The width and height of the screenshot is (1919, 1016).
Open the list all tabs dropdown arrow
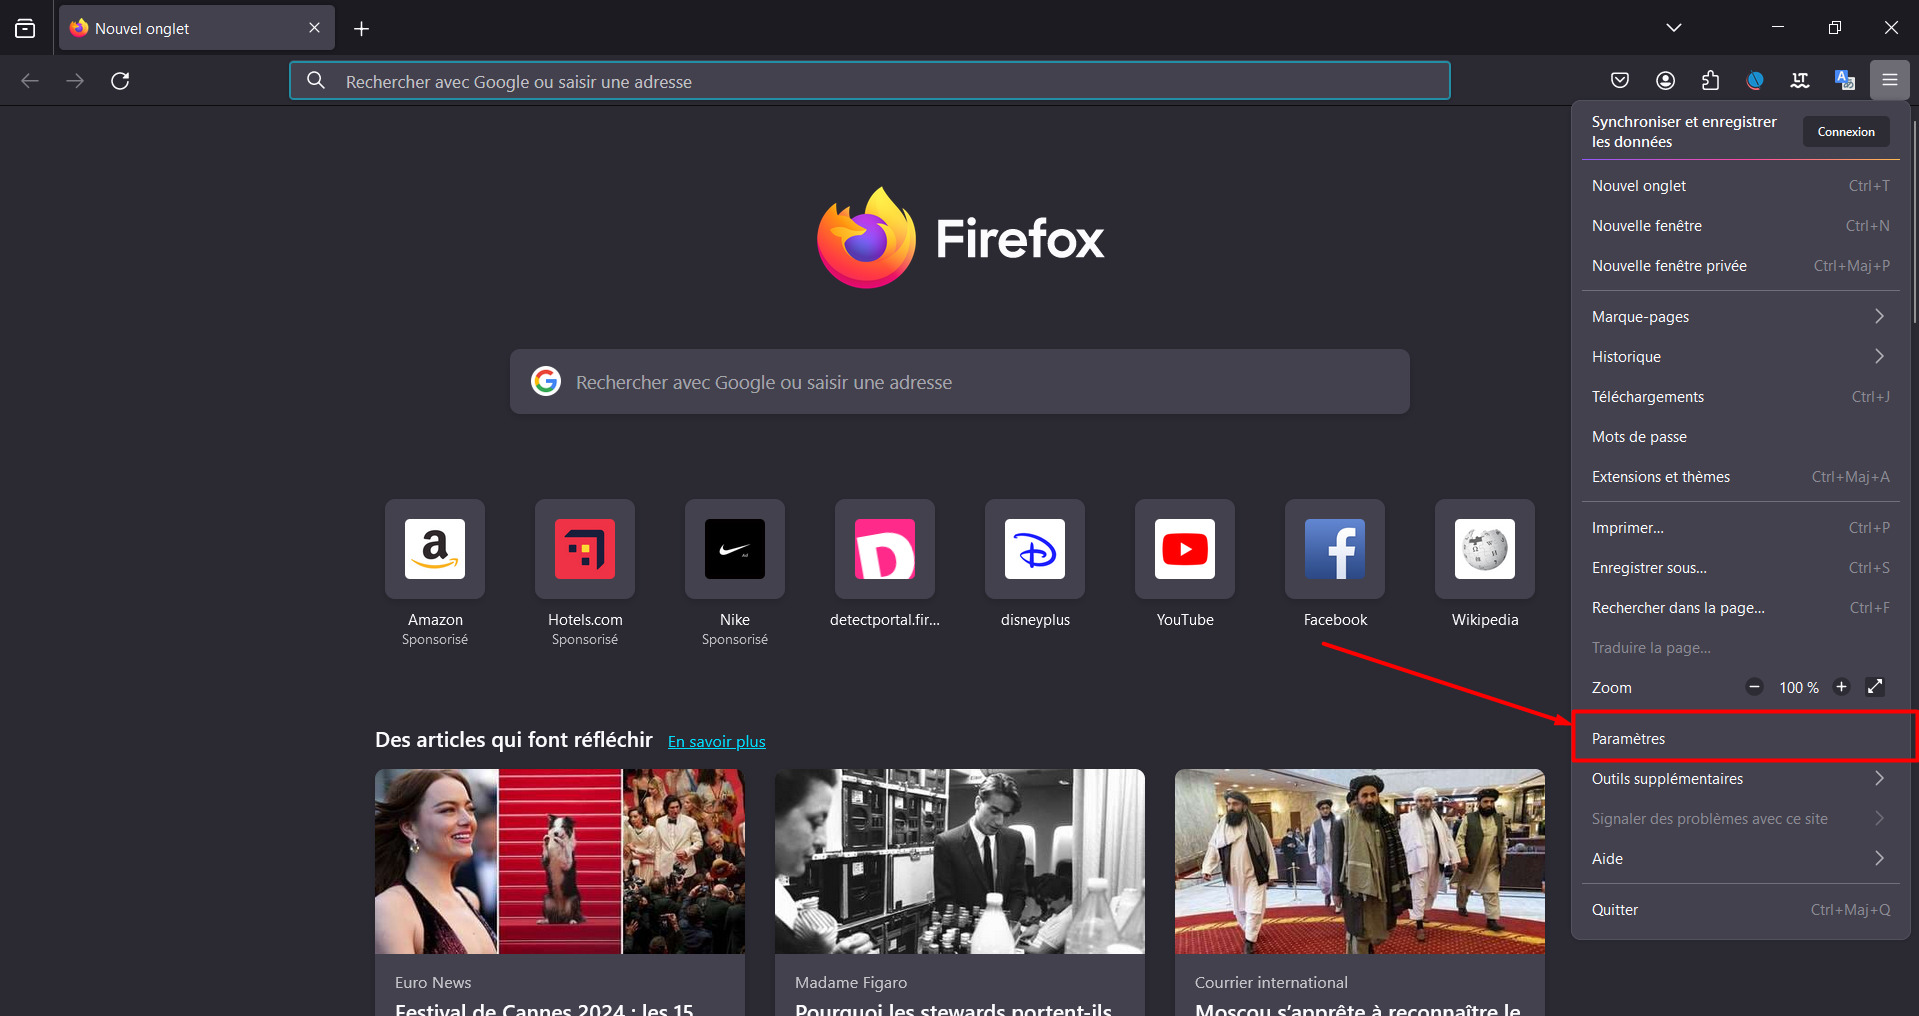pos(1674,28)
